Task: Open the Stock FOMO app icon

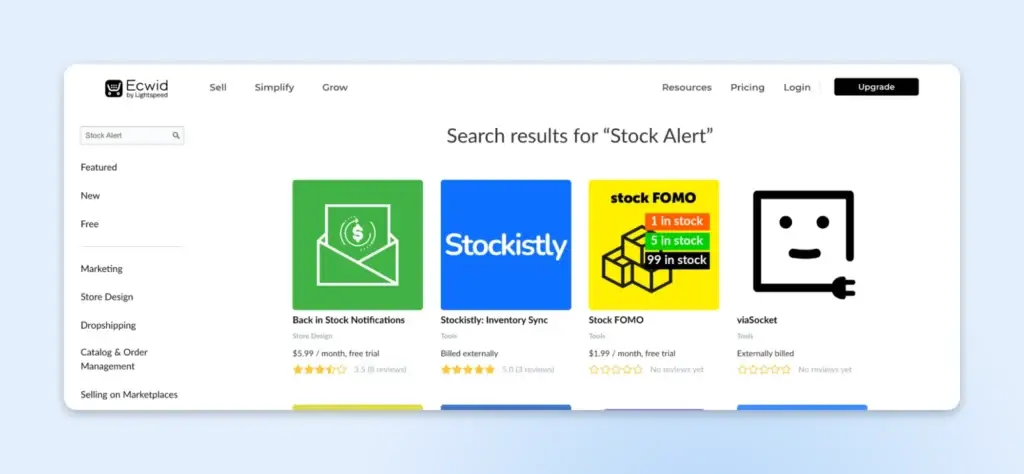Action: [653, 245]
